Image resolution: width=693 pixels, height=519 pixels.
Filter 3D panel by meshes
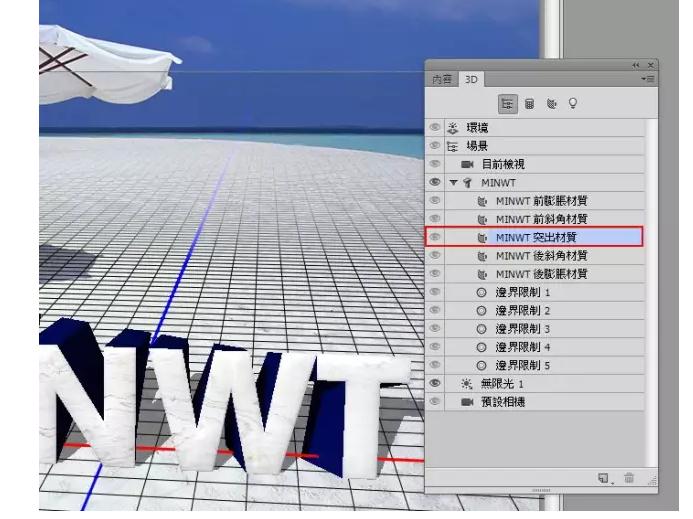pos(529,104)
